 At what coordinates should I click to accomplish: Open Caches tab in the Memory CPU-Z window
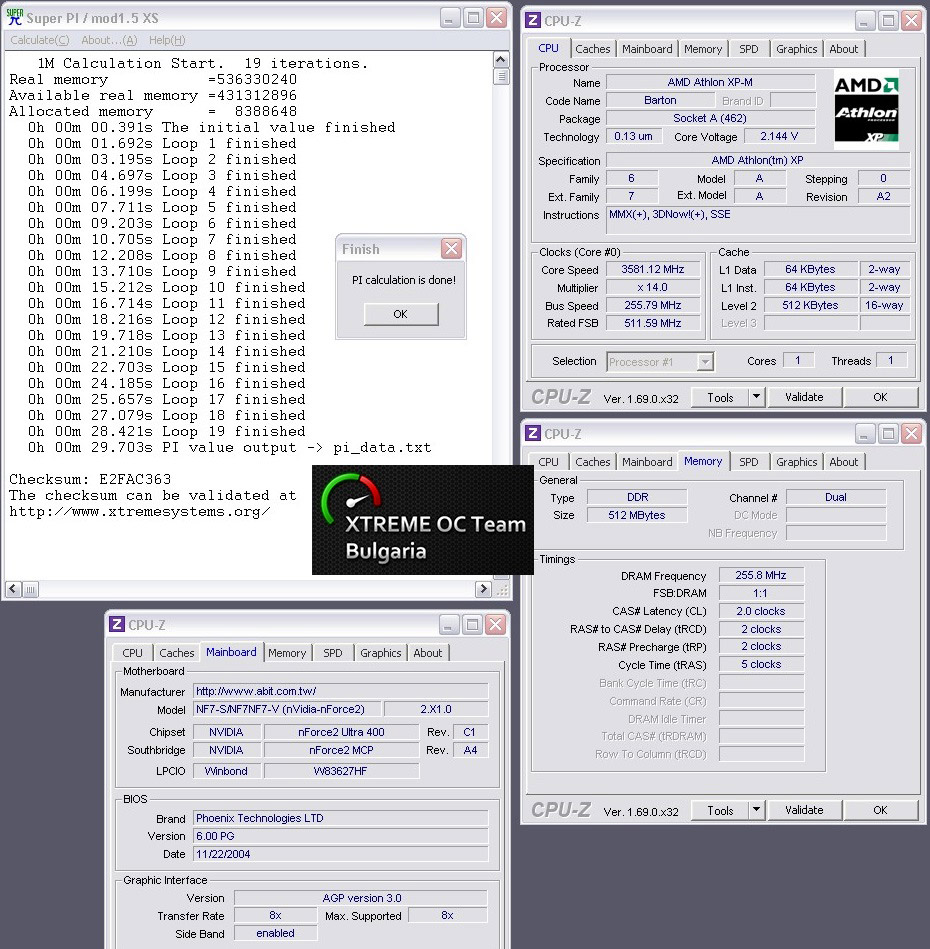592,462
